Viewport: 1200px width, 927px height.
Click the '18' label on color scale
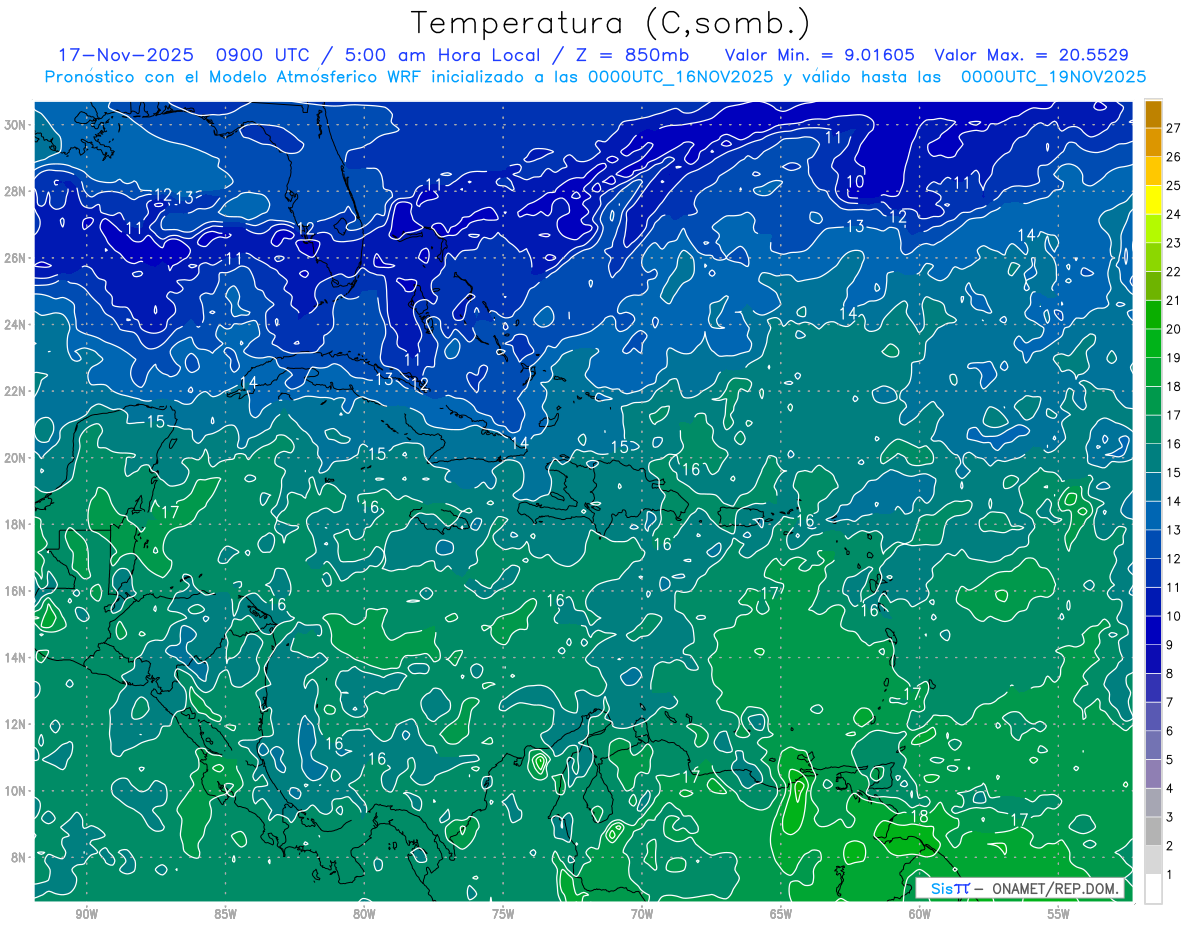tap(1173, 386)
